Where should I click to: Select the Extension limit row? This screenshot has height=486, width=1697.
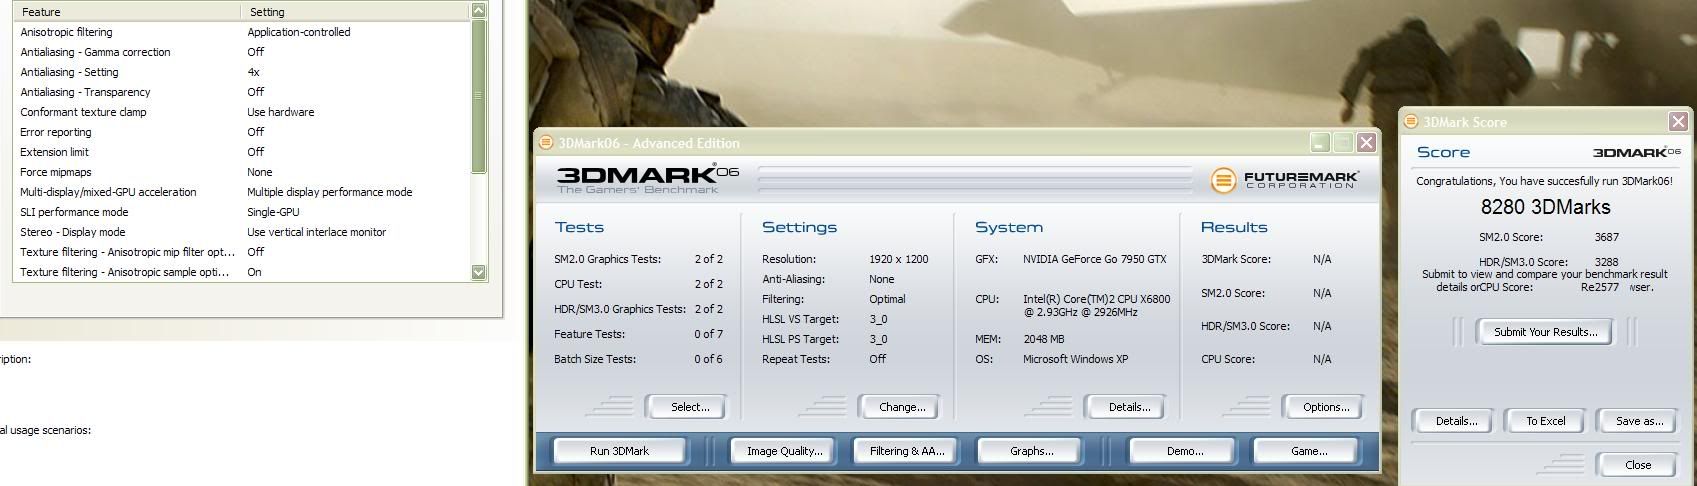pyautogui.click(x=240, y=152)
